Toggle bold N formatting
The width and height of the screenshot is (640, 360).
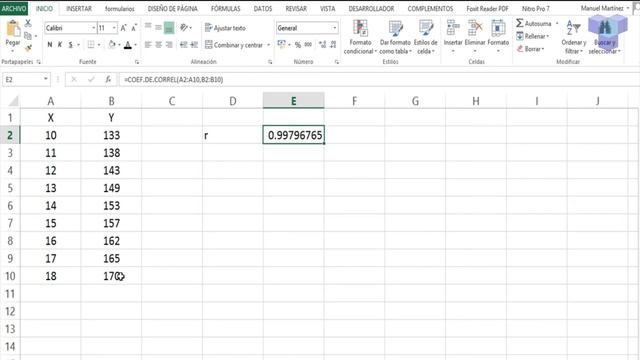[50, 44]
